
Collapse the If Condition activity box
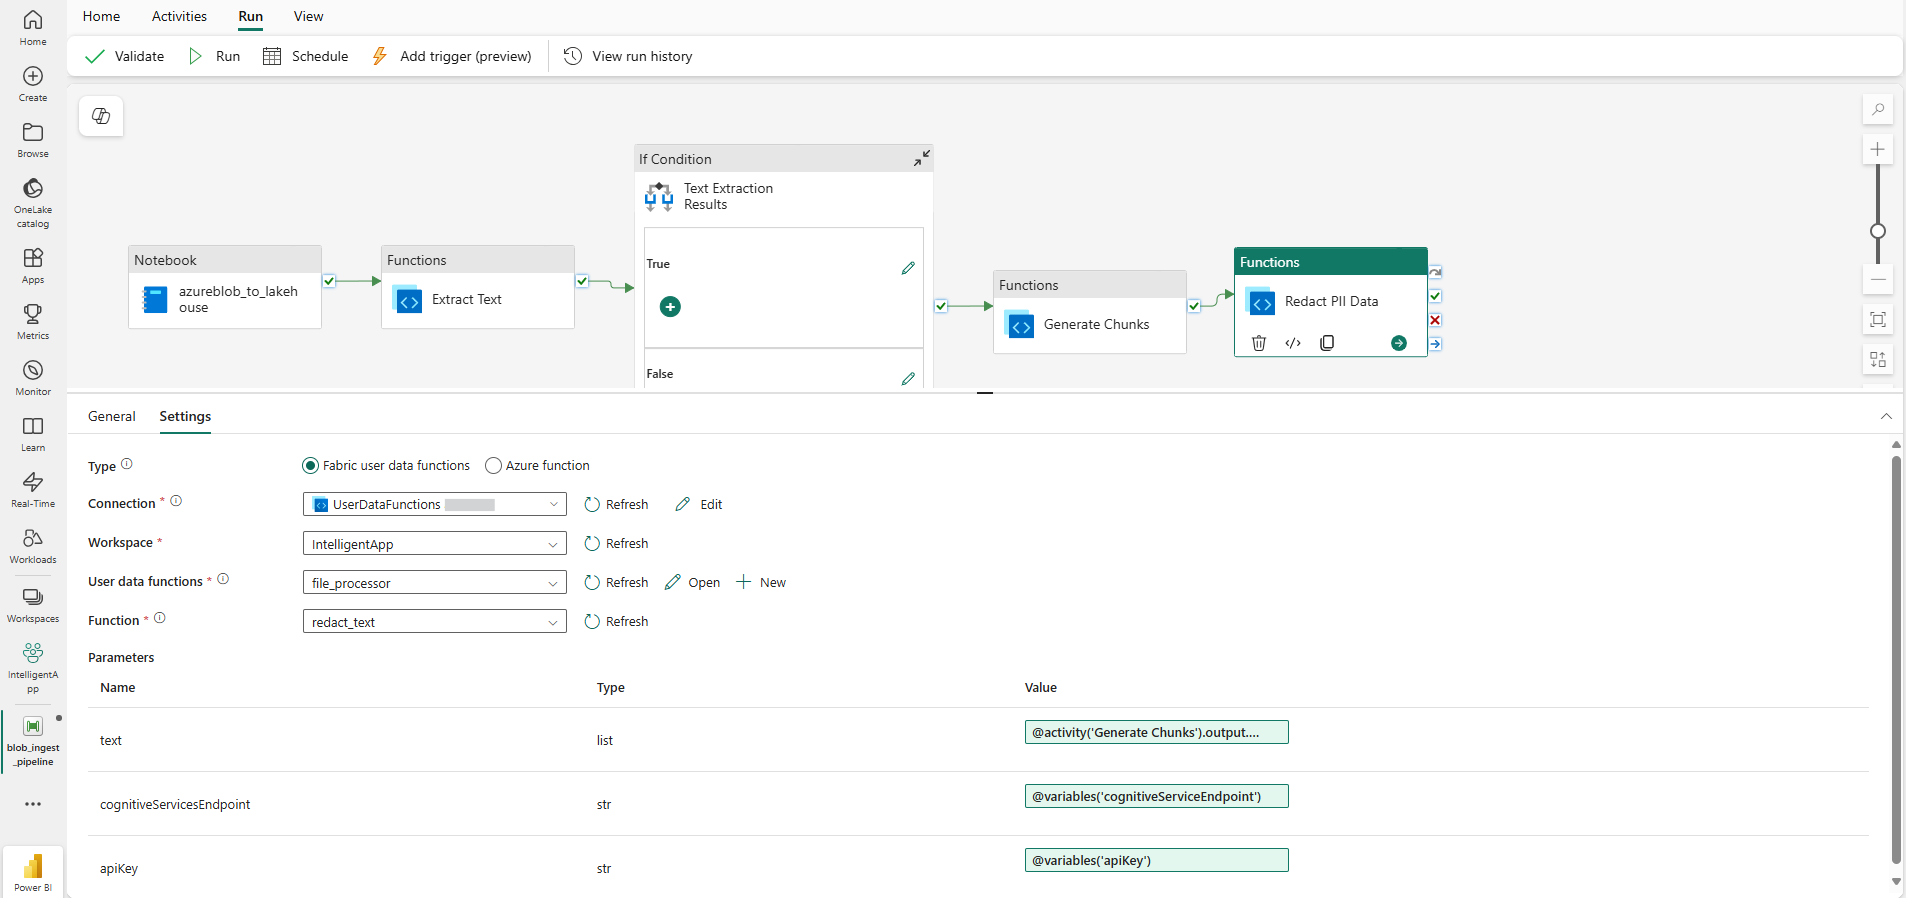[x=921, y=158]
